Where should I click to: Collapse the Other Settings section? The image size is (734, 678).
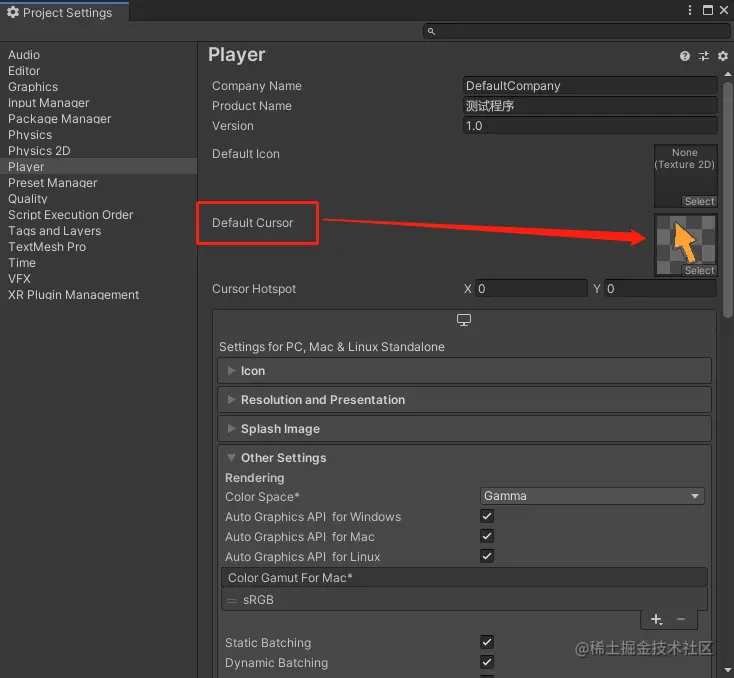point(464,457)
